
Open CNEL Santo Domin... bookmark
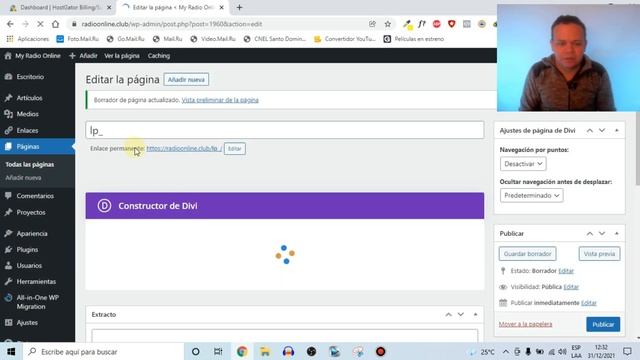274,39
